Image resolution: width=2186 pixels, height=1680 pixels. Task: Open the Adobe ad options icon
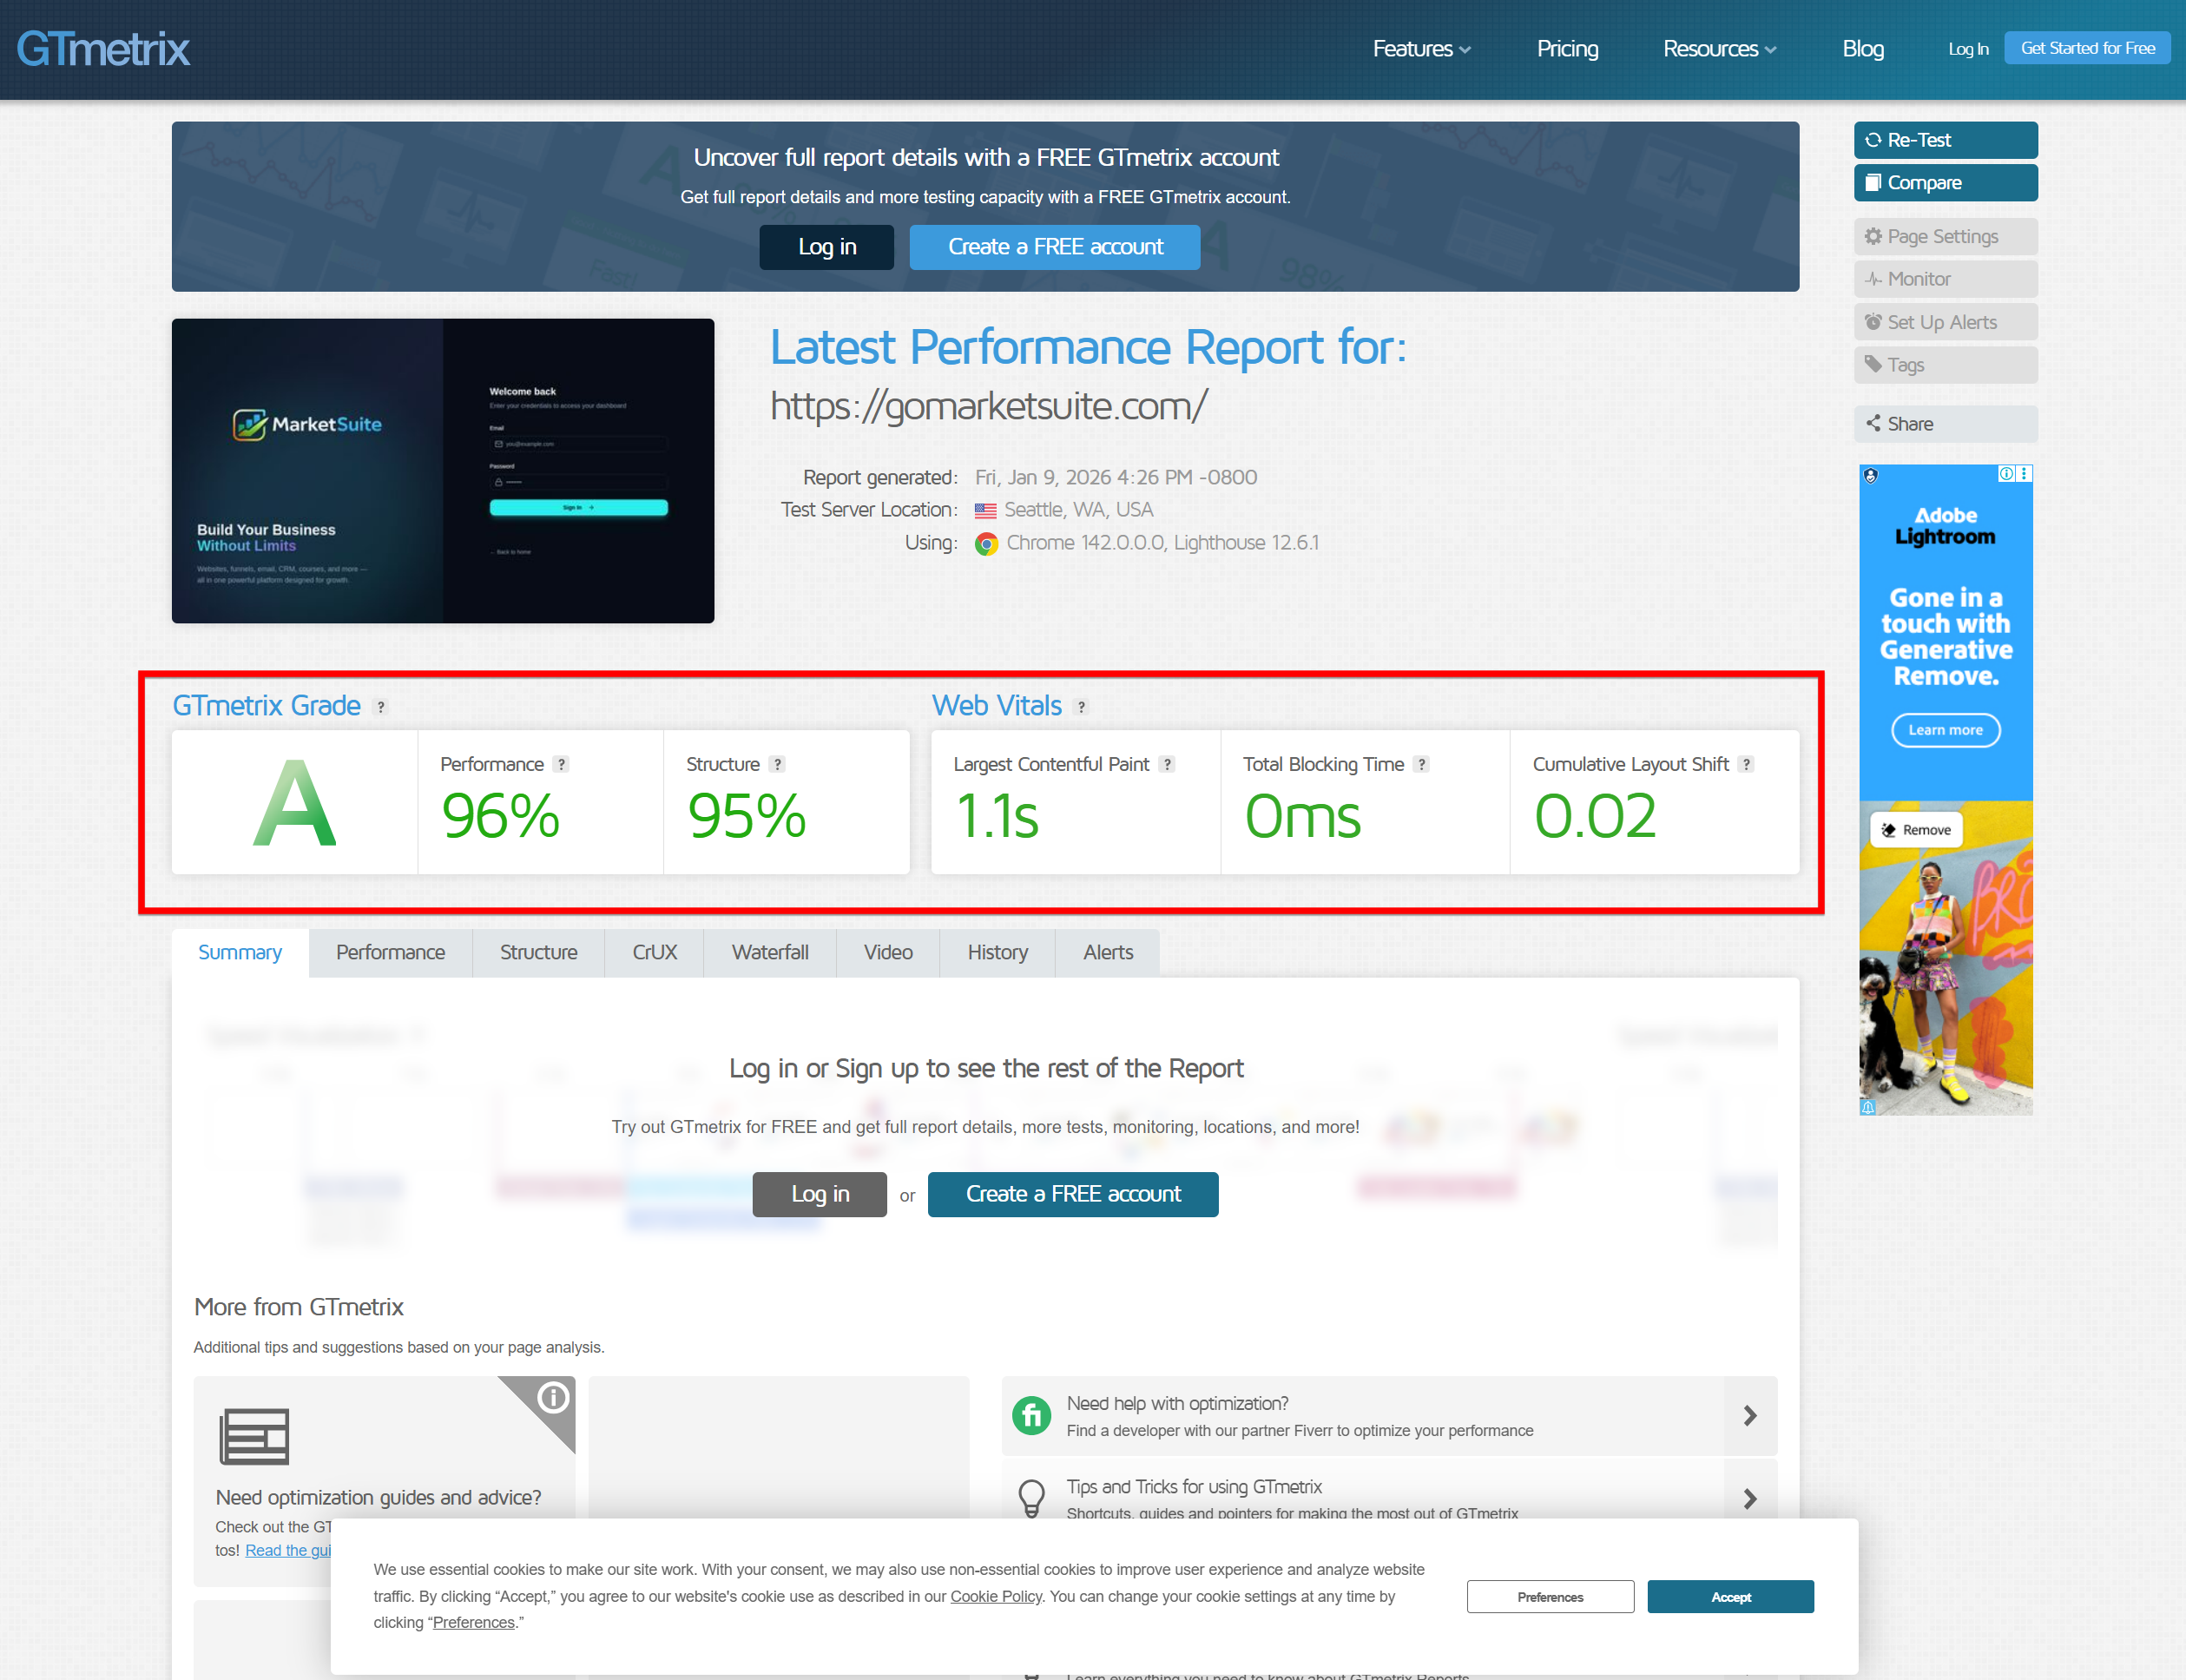(x=2024, y=474)
